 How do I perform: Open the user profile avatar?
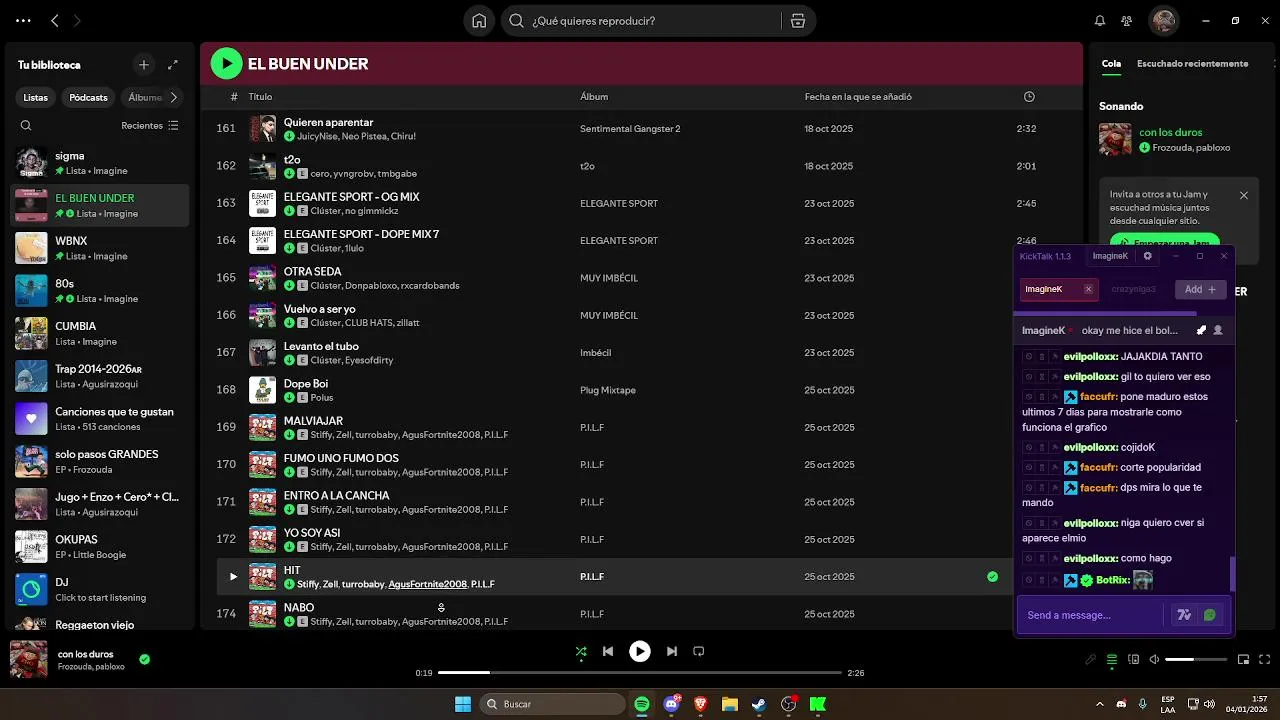click(x=1163, y=21)
